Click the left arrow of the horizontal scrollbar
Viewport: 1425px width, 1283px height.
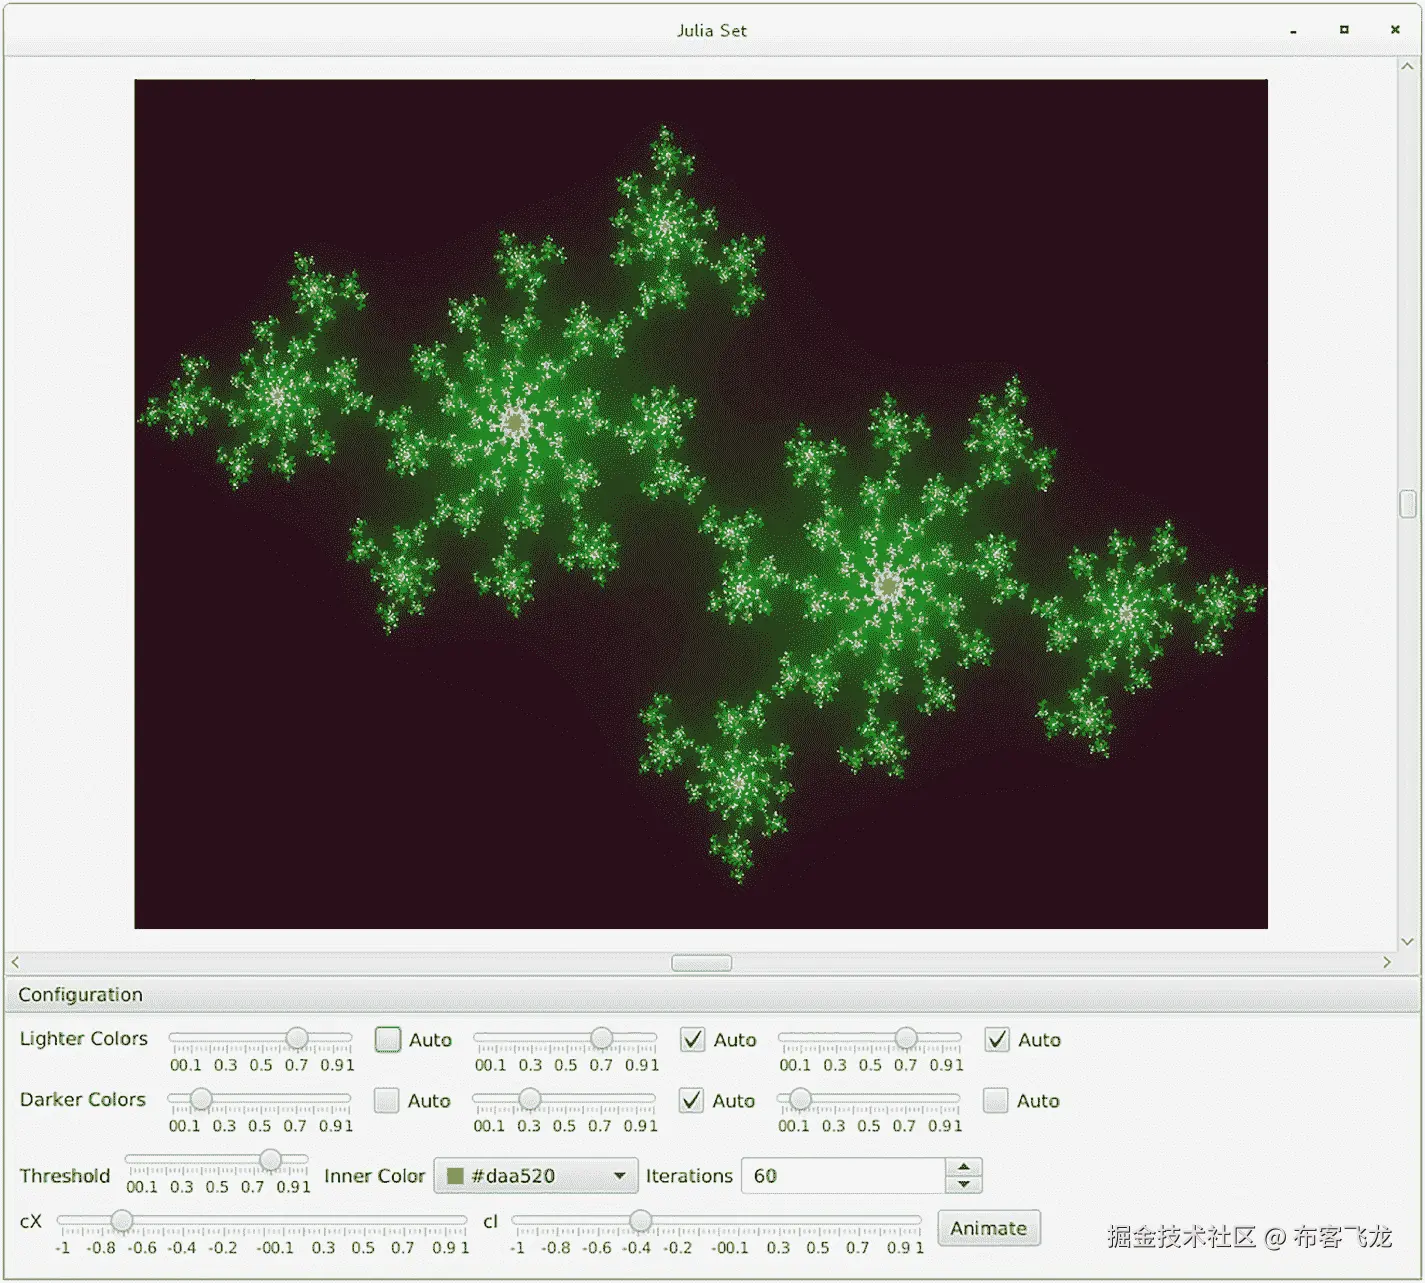(14, 962)
